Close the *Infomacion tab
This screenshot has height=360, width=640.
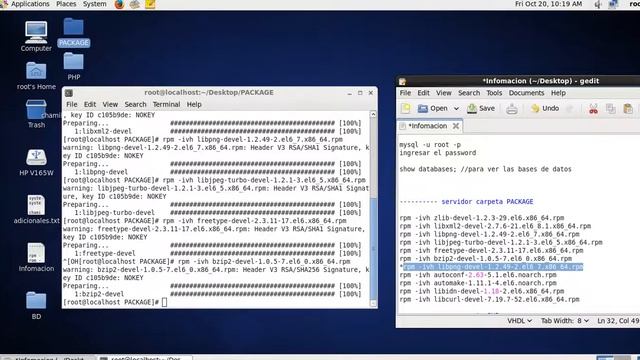tap(456, 126)
